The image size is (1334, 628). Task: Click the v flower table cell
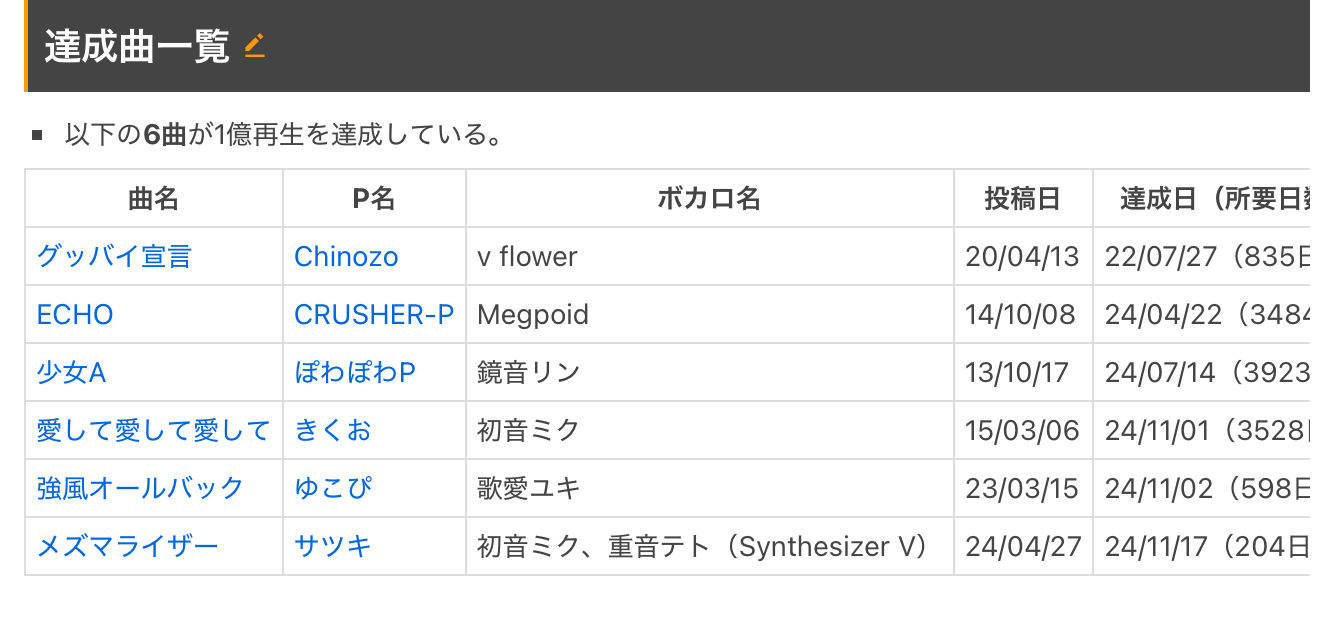point(710,257)
